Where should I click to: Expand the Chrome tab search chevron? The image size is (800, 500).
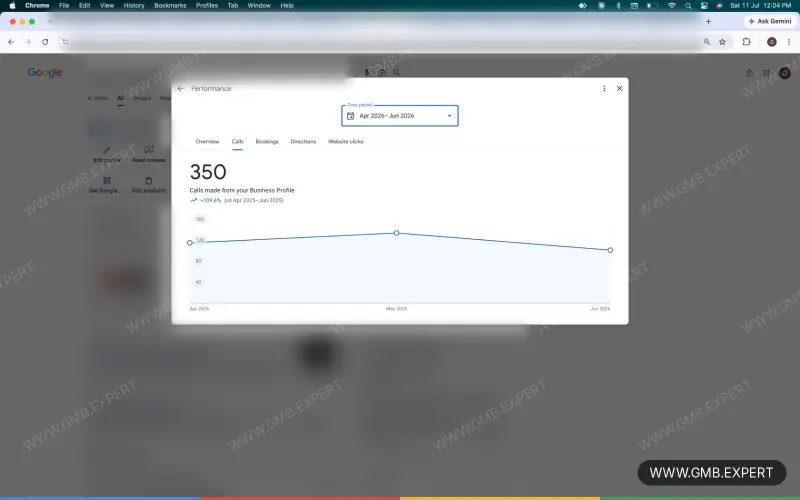pyautogui.click(x=49, y=21)
